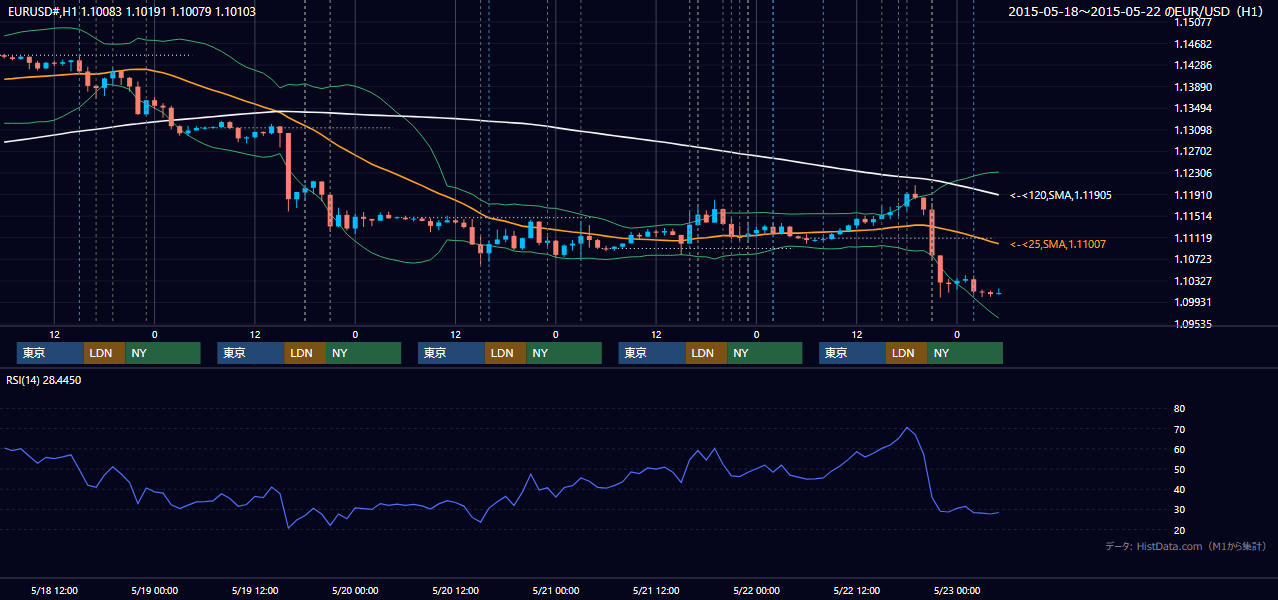Click the 5/21 00:00 date label
This screenshot has height=600, width=1278.
(x=555, y=591)
